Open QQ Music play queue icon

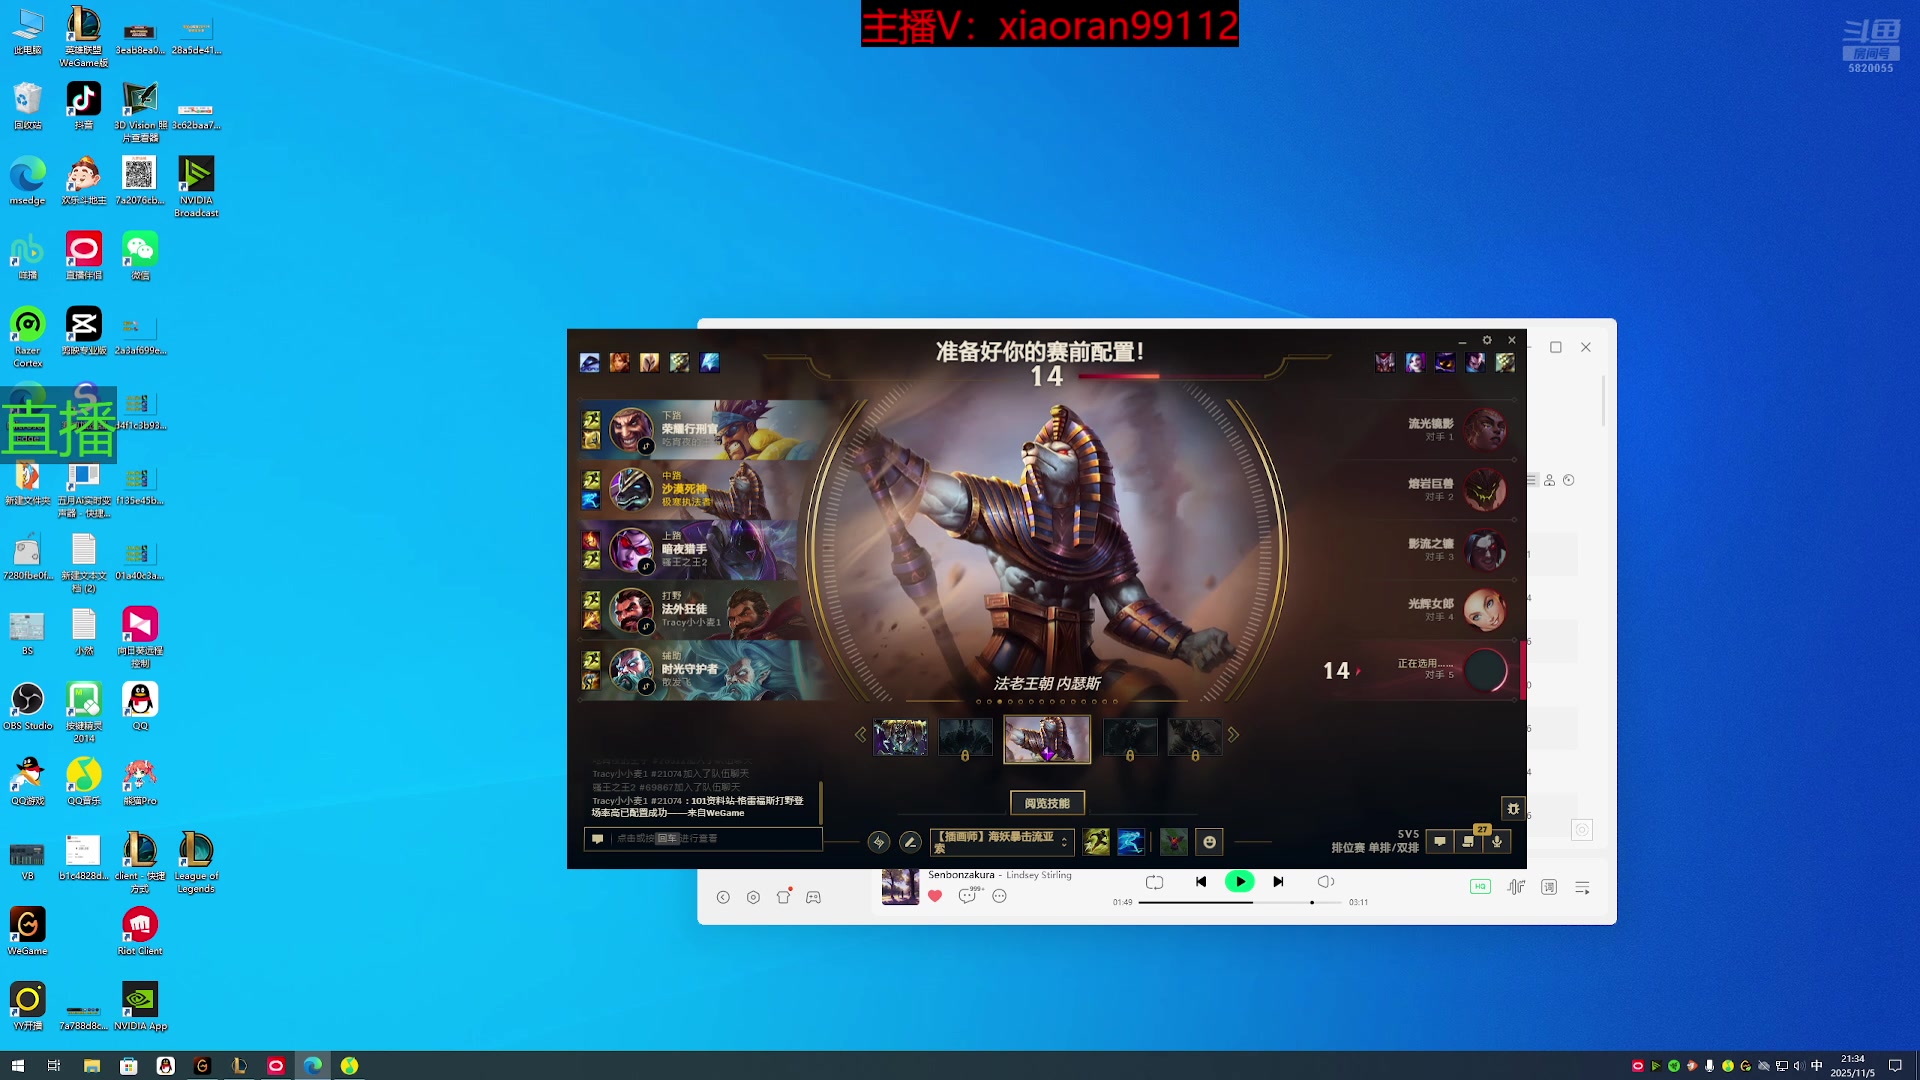1582,887
